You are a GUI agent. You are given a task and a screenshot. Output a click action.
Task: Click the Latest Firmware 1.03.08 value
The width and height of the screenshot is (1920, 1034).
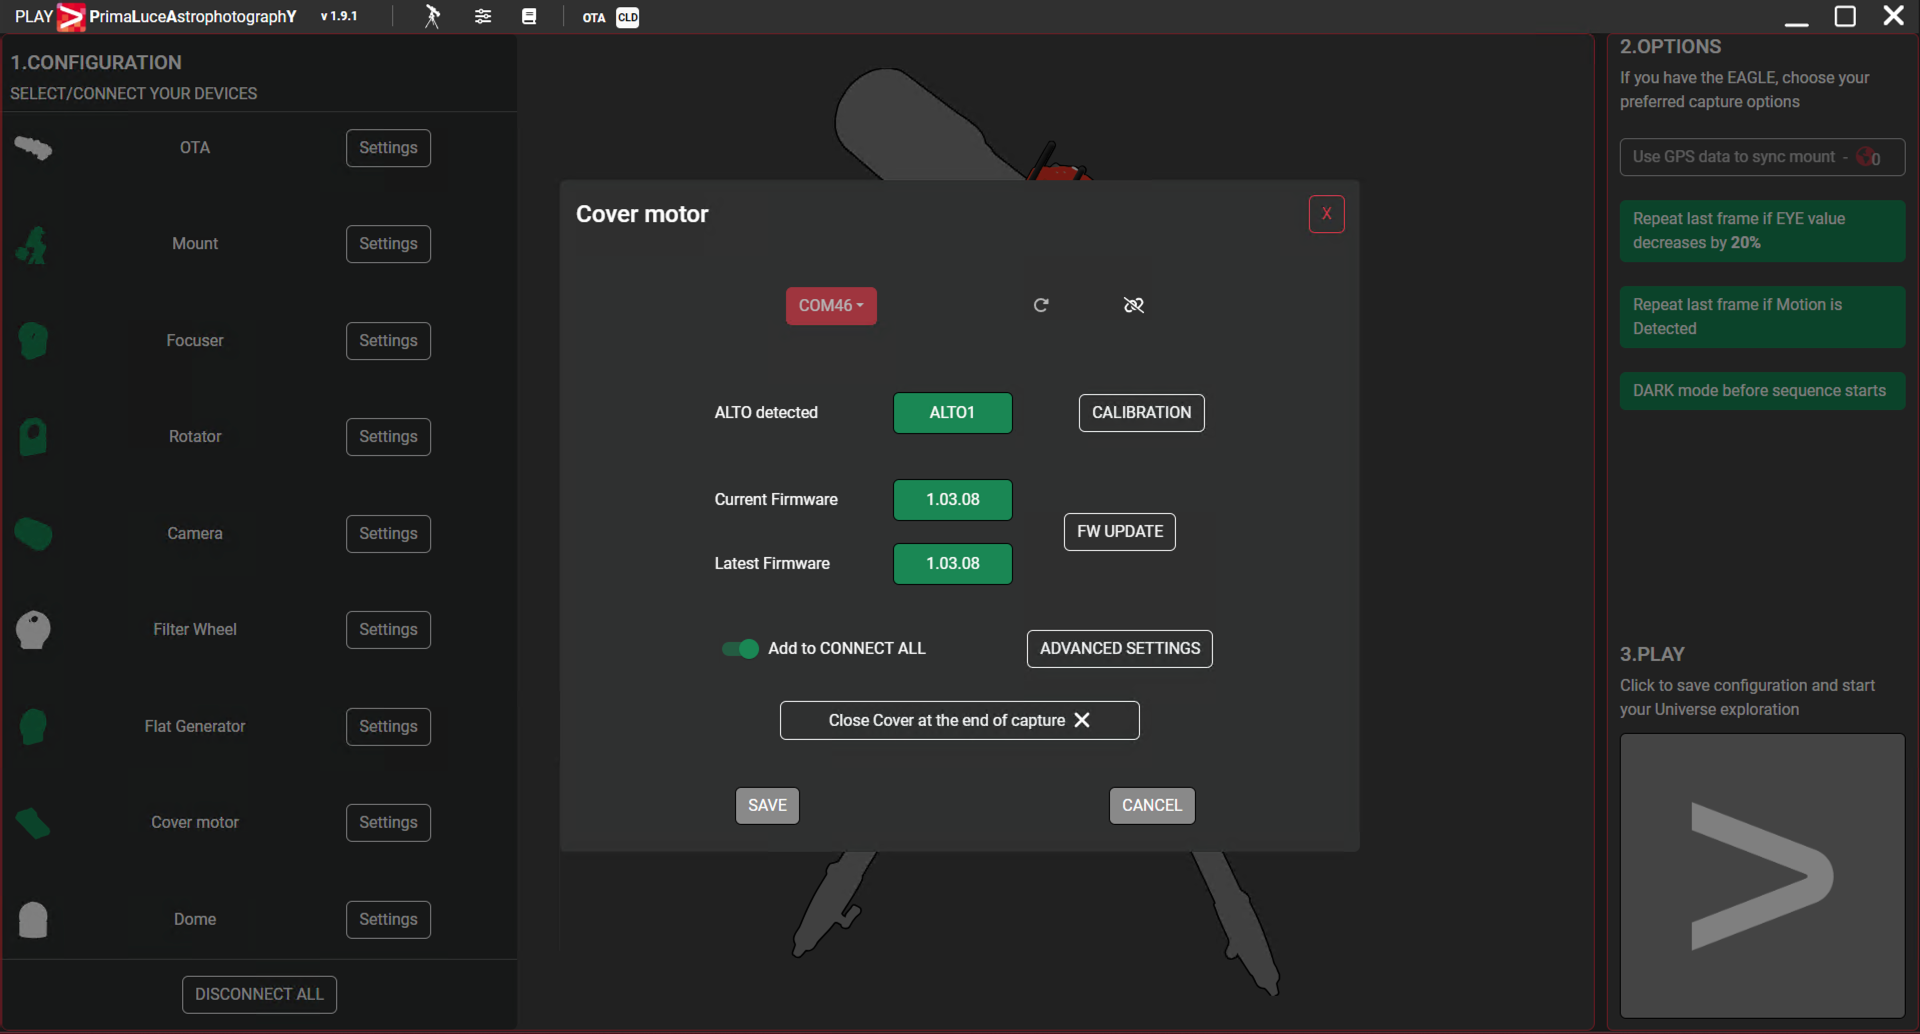click(x=952, y=564)
